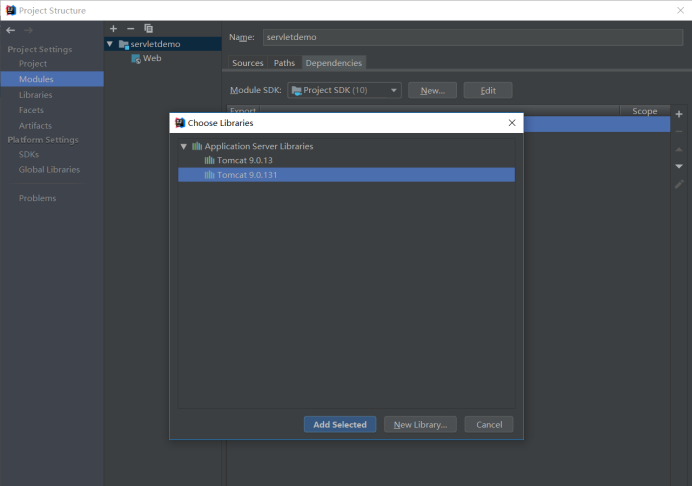Click the Export column header

pyautogui.click(x=243, y=111)
